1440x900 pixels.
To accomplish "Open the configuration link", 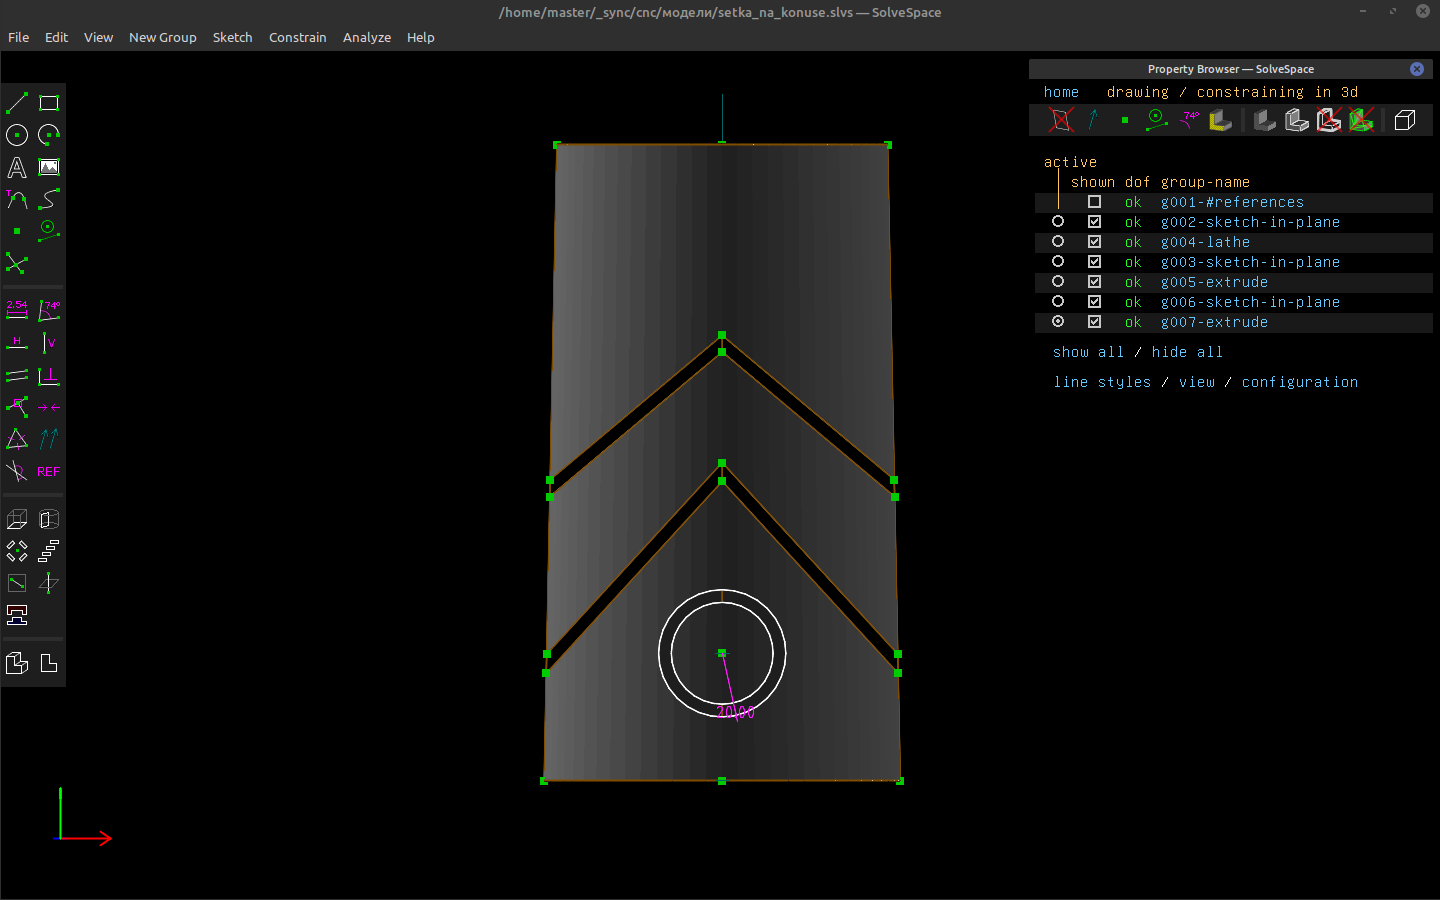I will coord(1300,382).
